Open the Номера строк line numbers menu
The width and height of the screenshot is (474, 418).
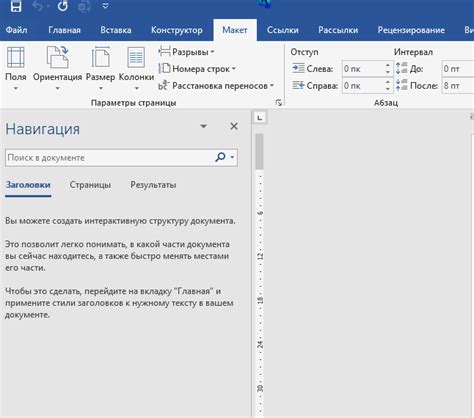coord(204,69)
